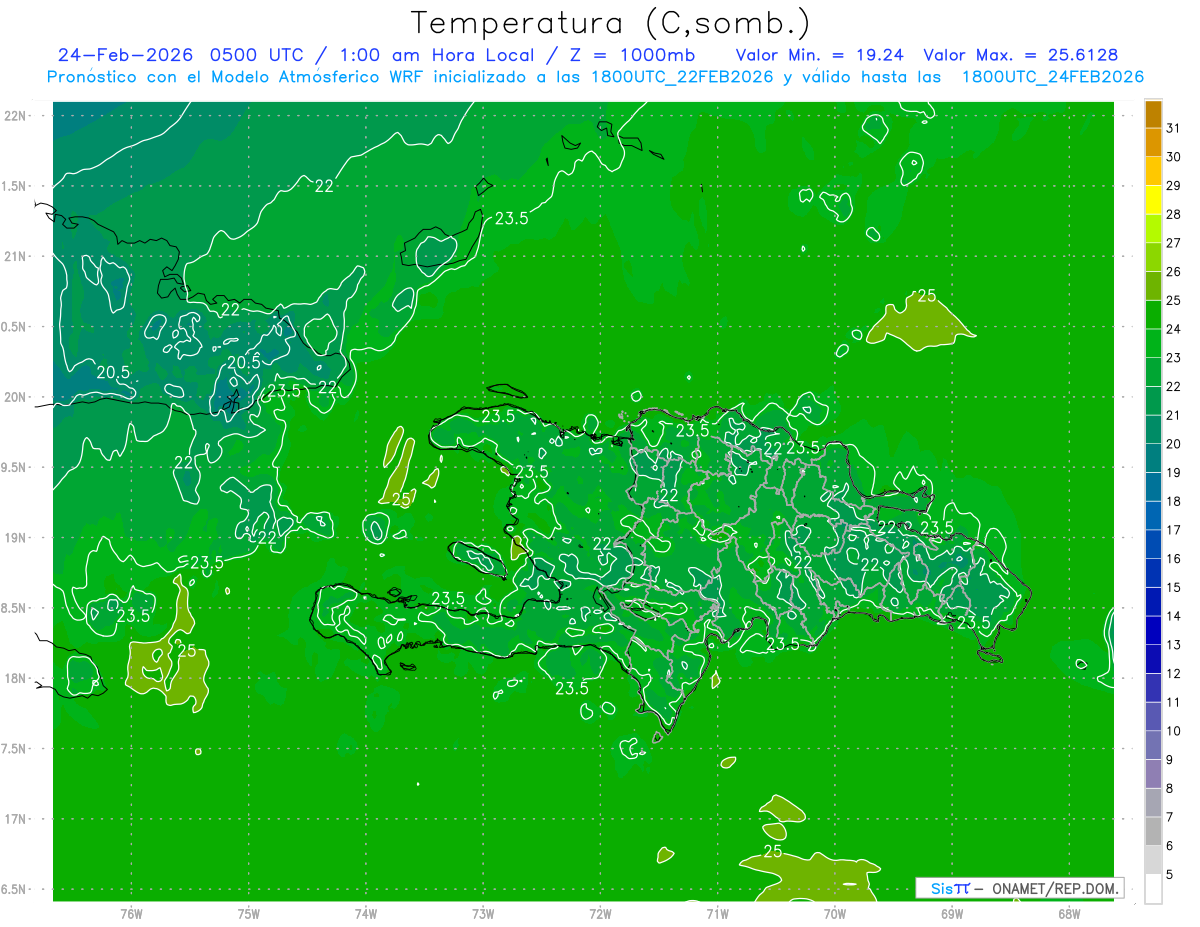1200x927 pixels.
Task: Click color scale value 24
Action: pyautogui.click(x=1174, y=329)
